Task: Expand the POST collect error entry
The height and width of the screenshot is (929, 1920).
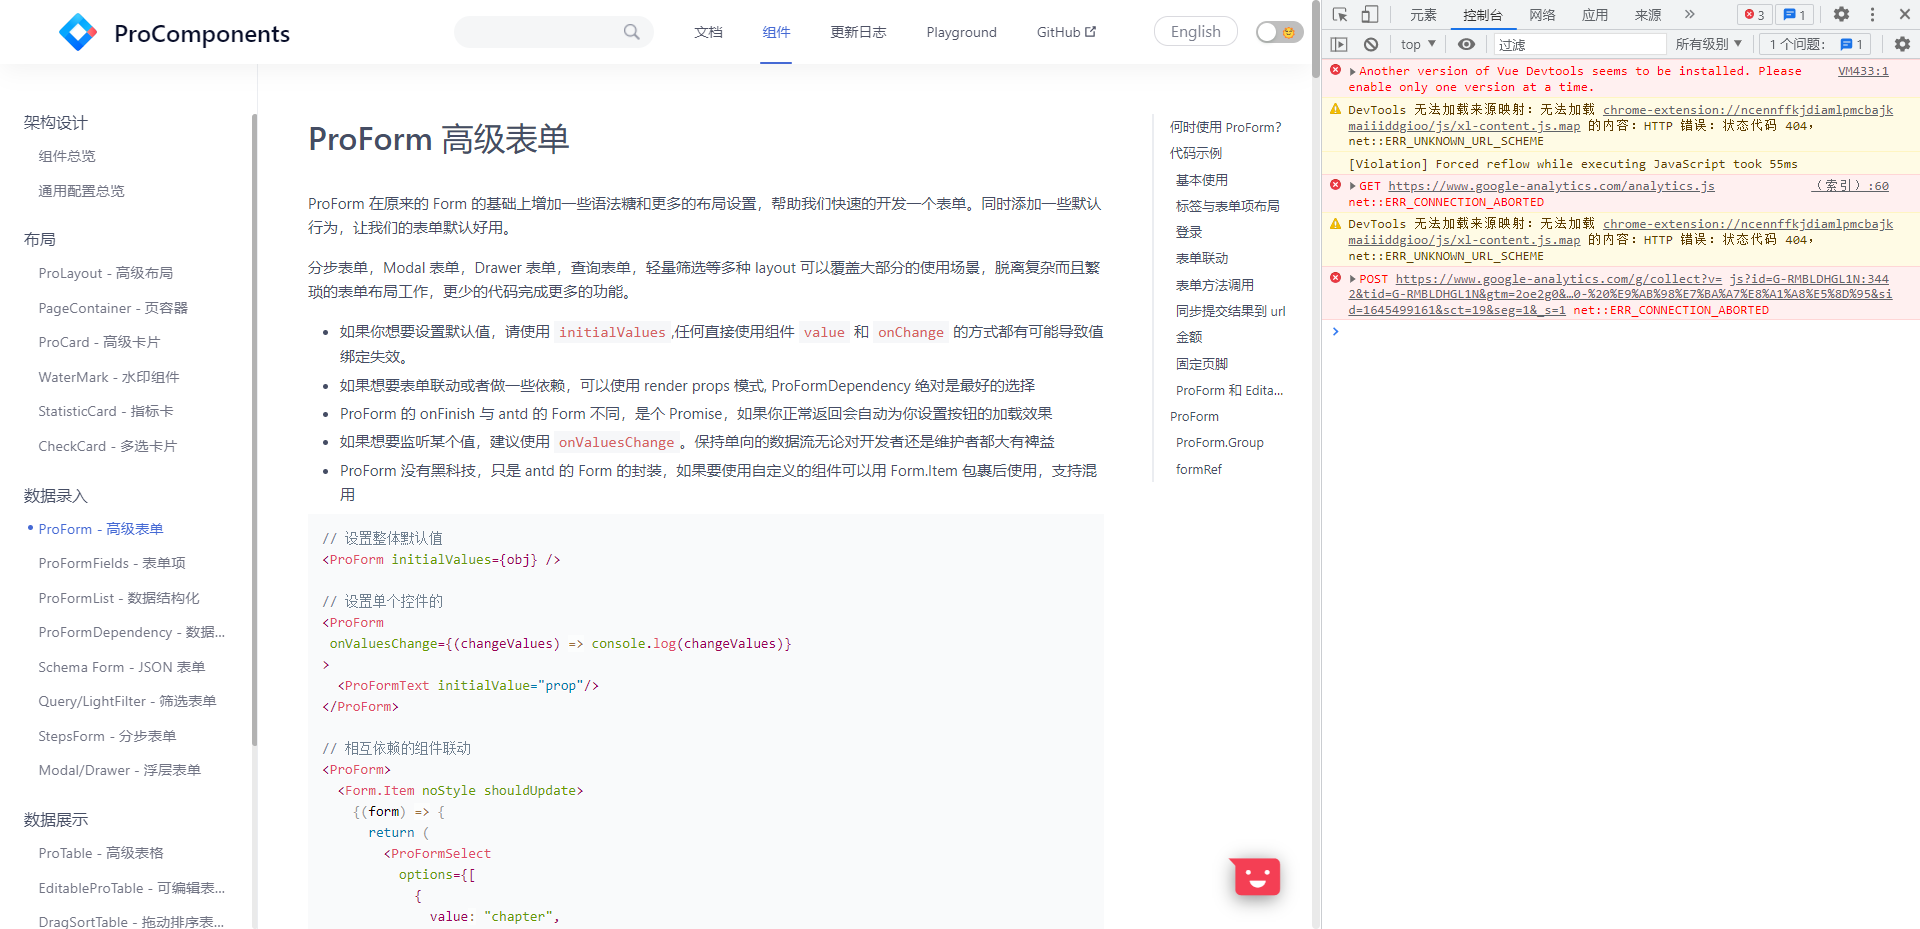Action: 1352,279
